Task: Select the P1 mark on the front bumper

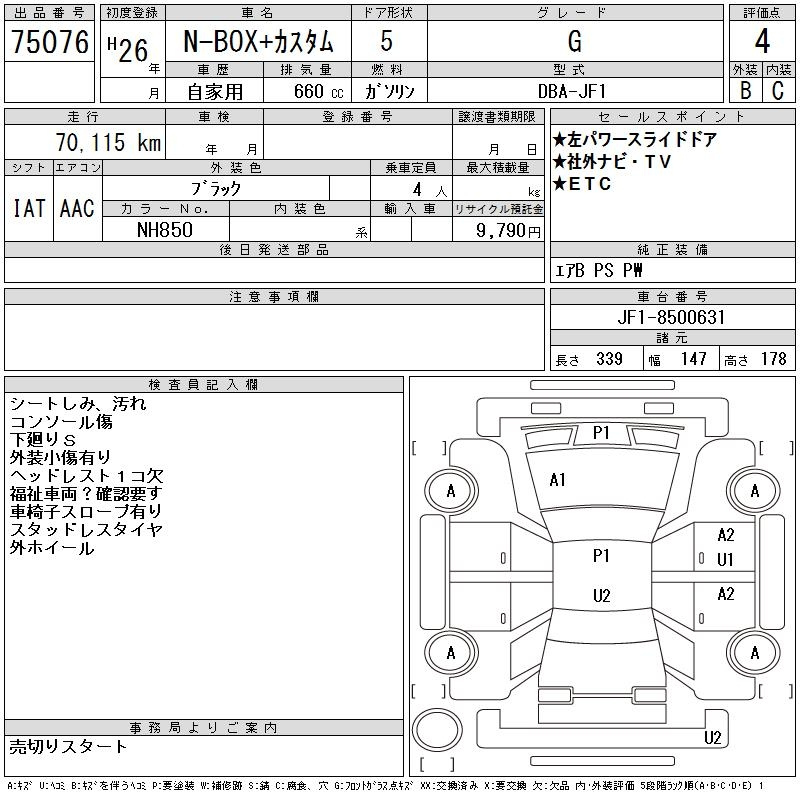Action: (601, 433)
